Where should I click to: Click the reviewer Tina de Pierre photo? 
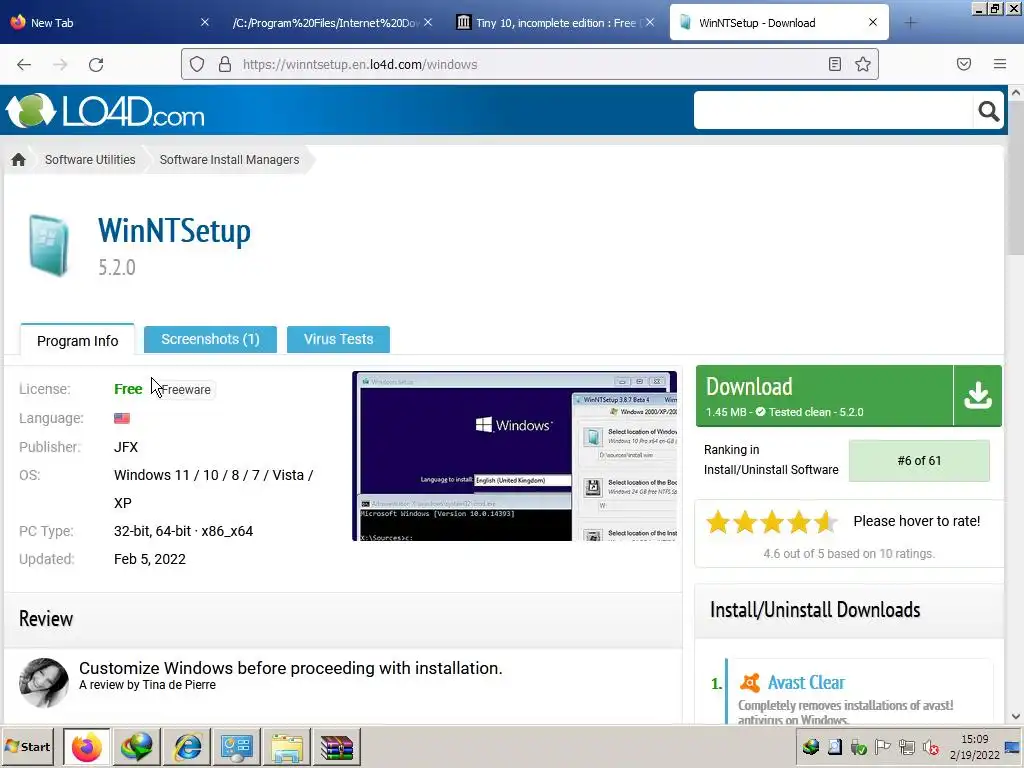tap(43, 683)
